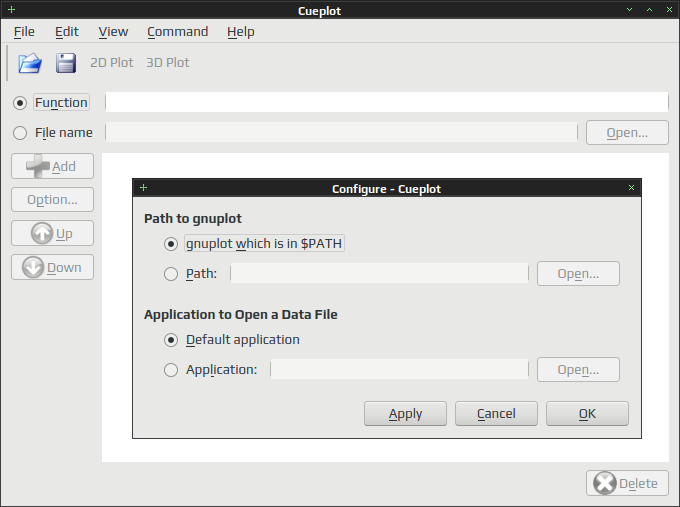680x507 pixels.
Task: Click the save floppy disk icon
Action: 66,63
